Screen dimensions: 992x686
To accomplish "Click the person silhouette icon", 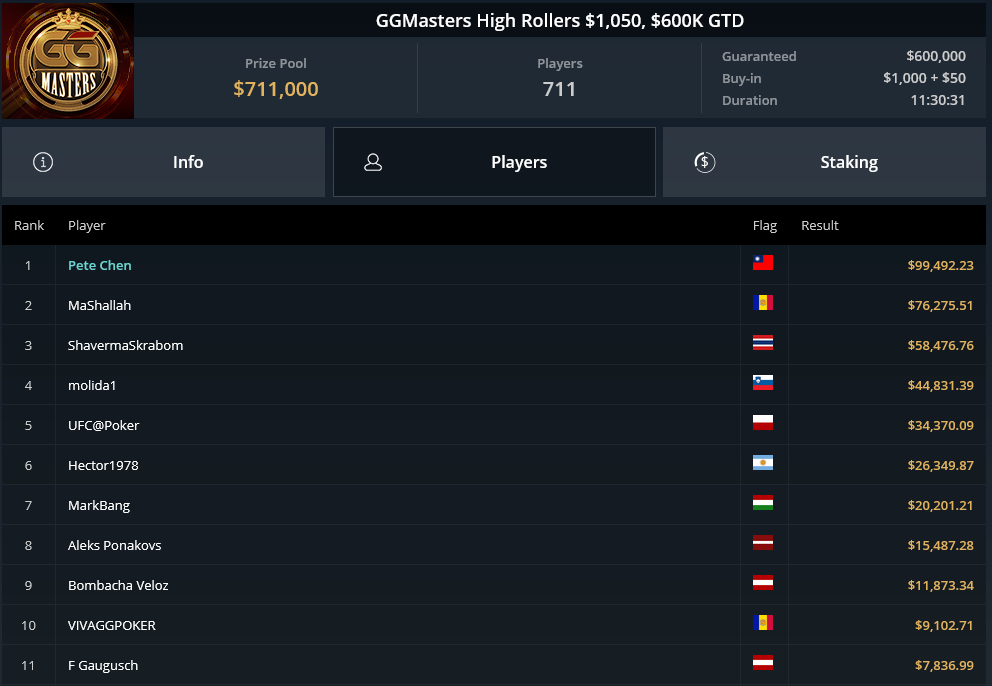I will (373, 162).
